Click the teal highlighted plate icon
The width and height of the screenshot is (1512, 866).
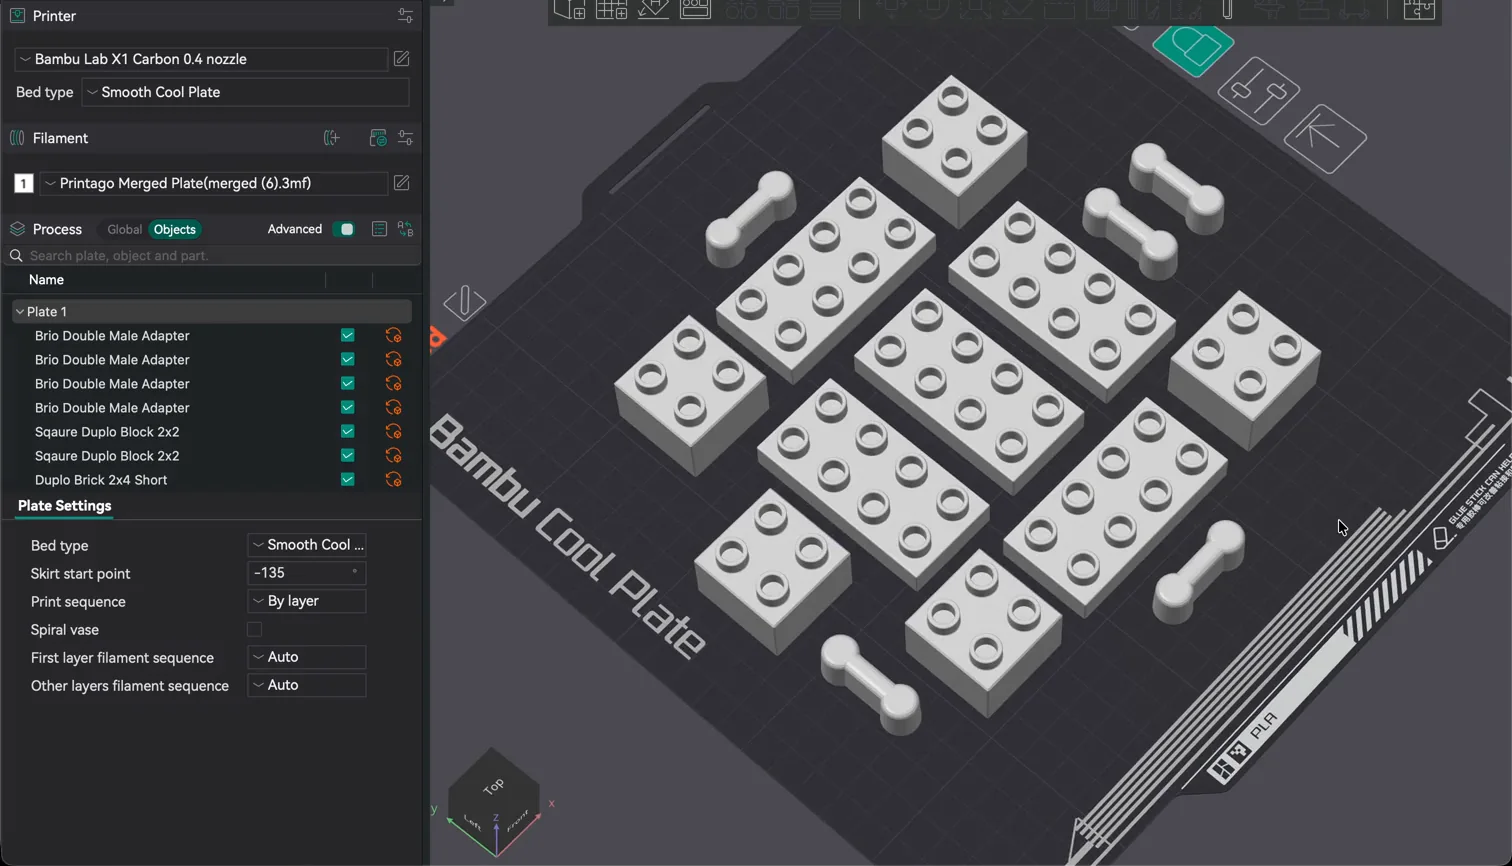tap(1193, 48)
